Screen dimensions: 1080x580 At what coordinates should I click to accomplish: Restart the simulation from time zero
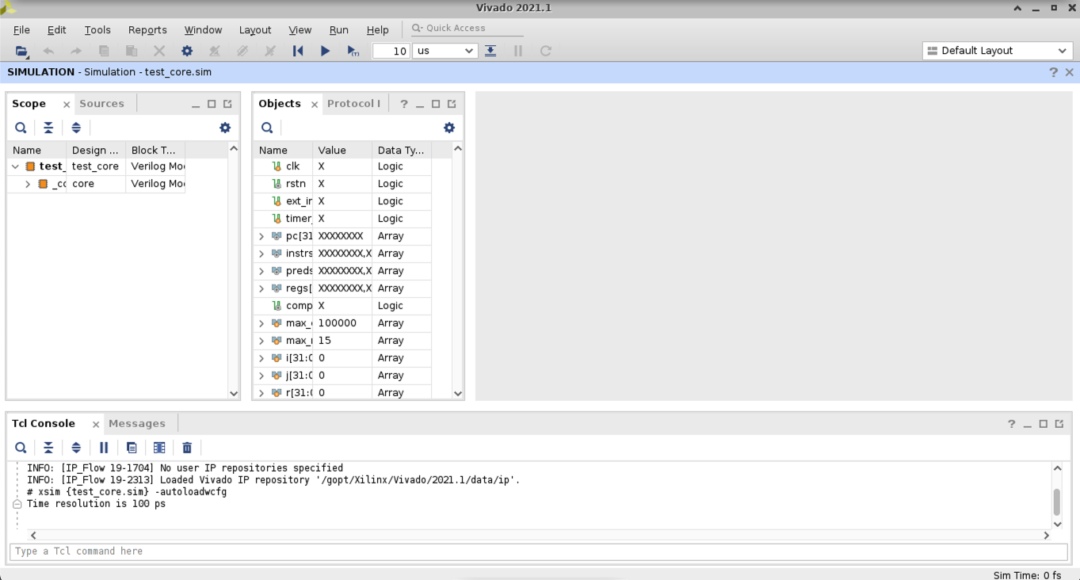(297, 51)
